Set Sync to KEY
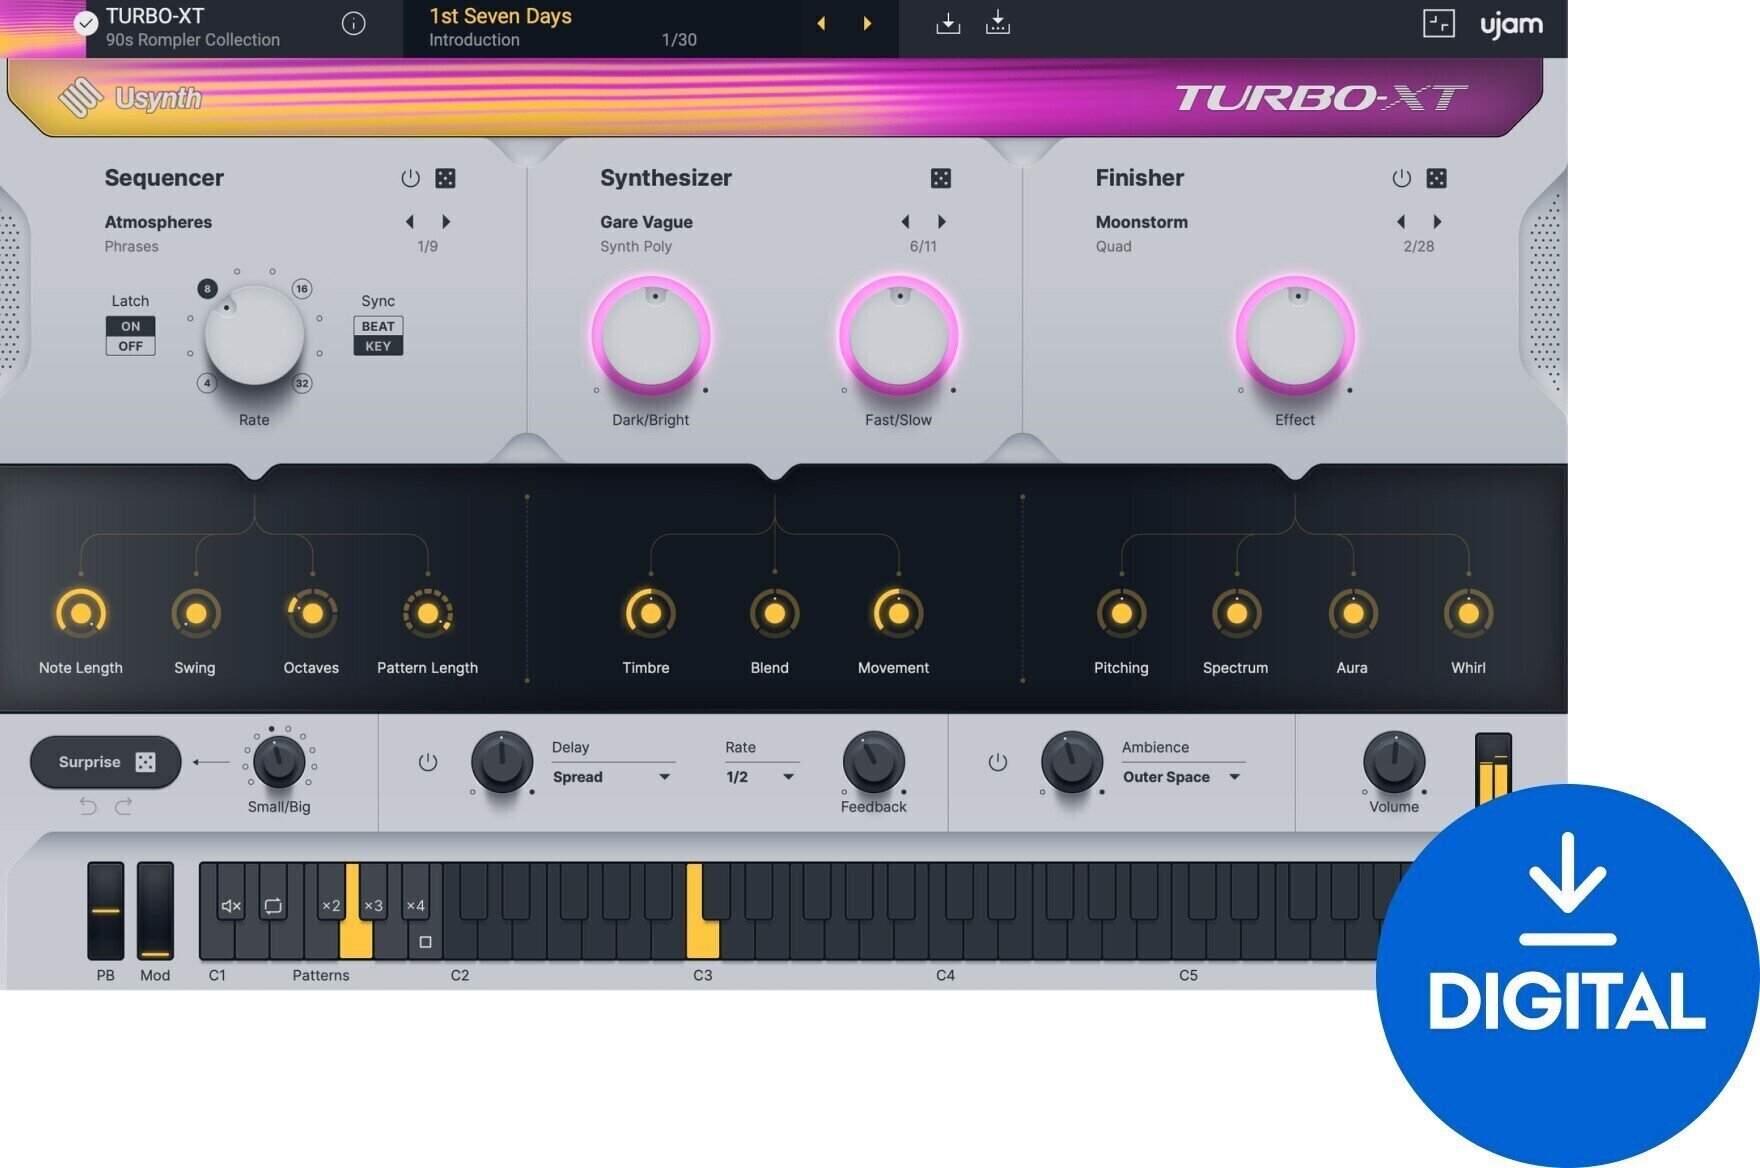 (378, 346)
